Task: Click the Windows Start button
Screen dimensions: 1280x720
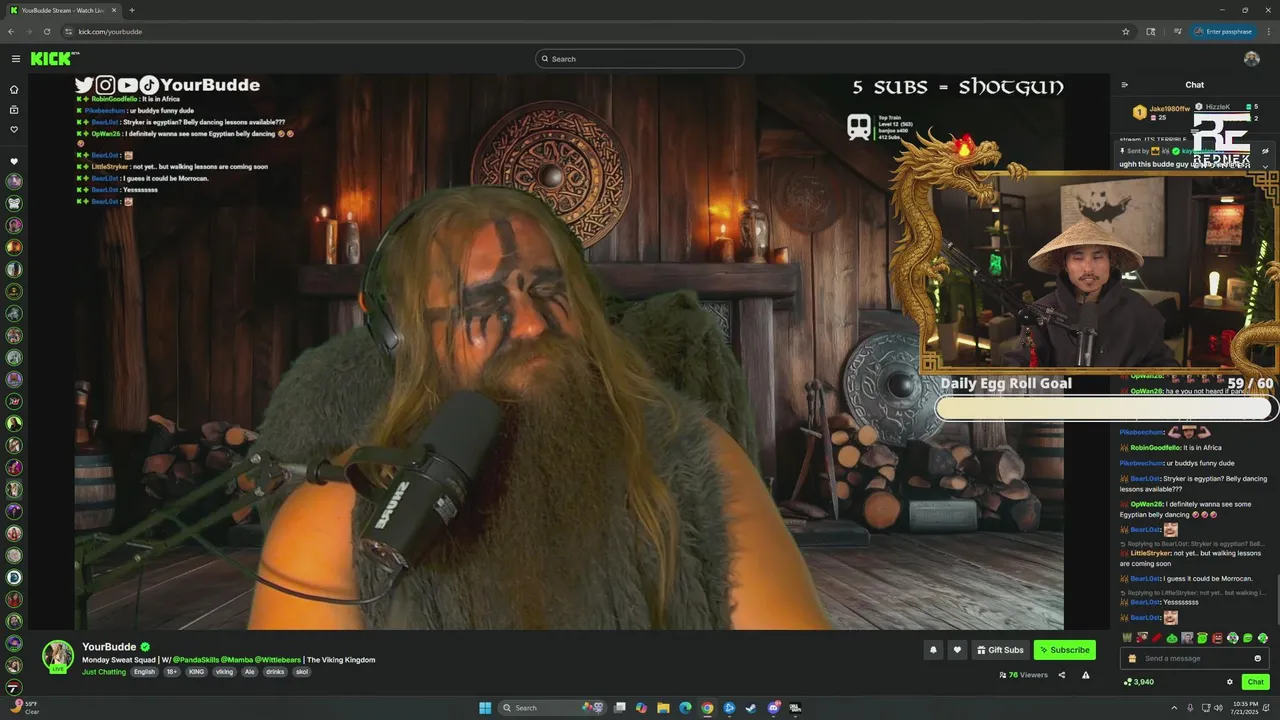Action: [x=485, y=708]
